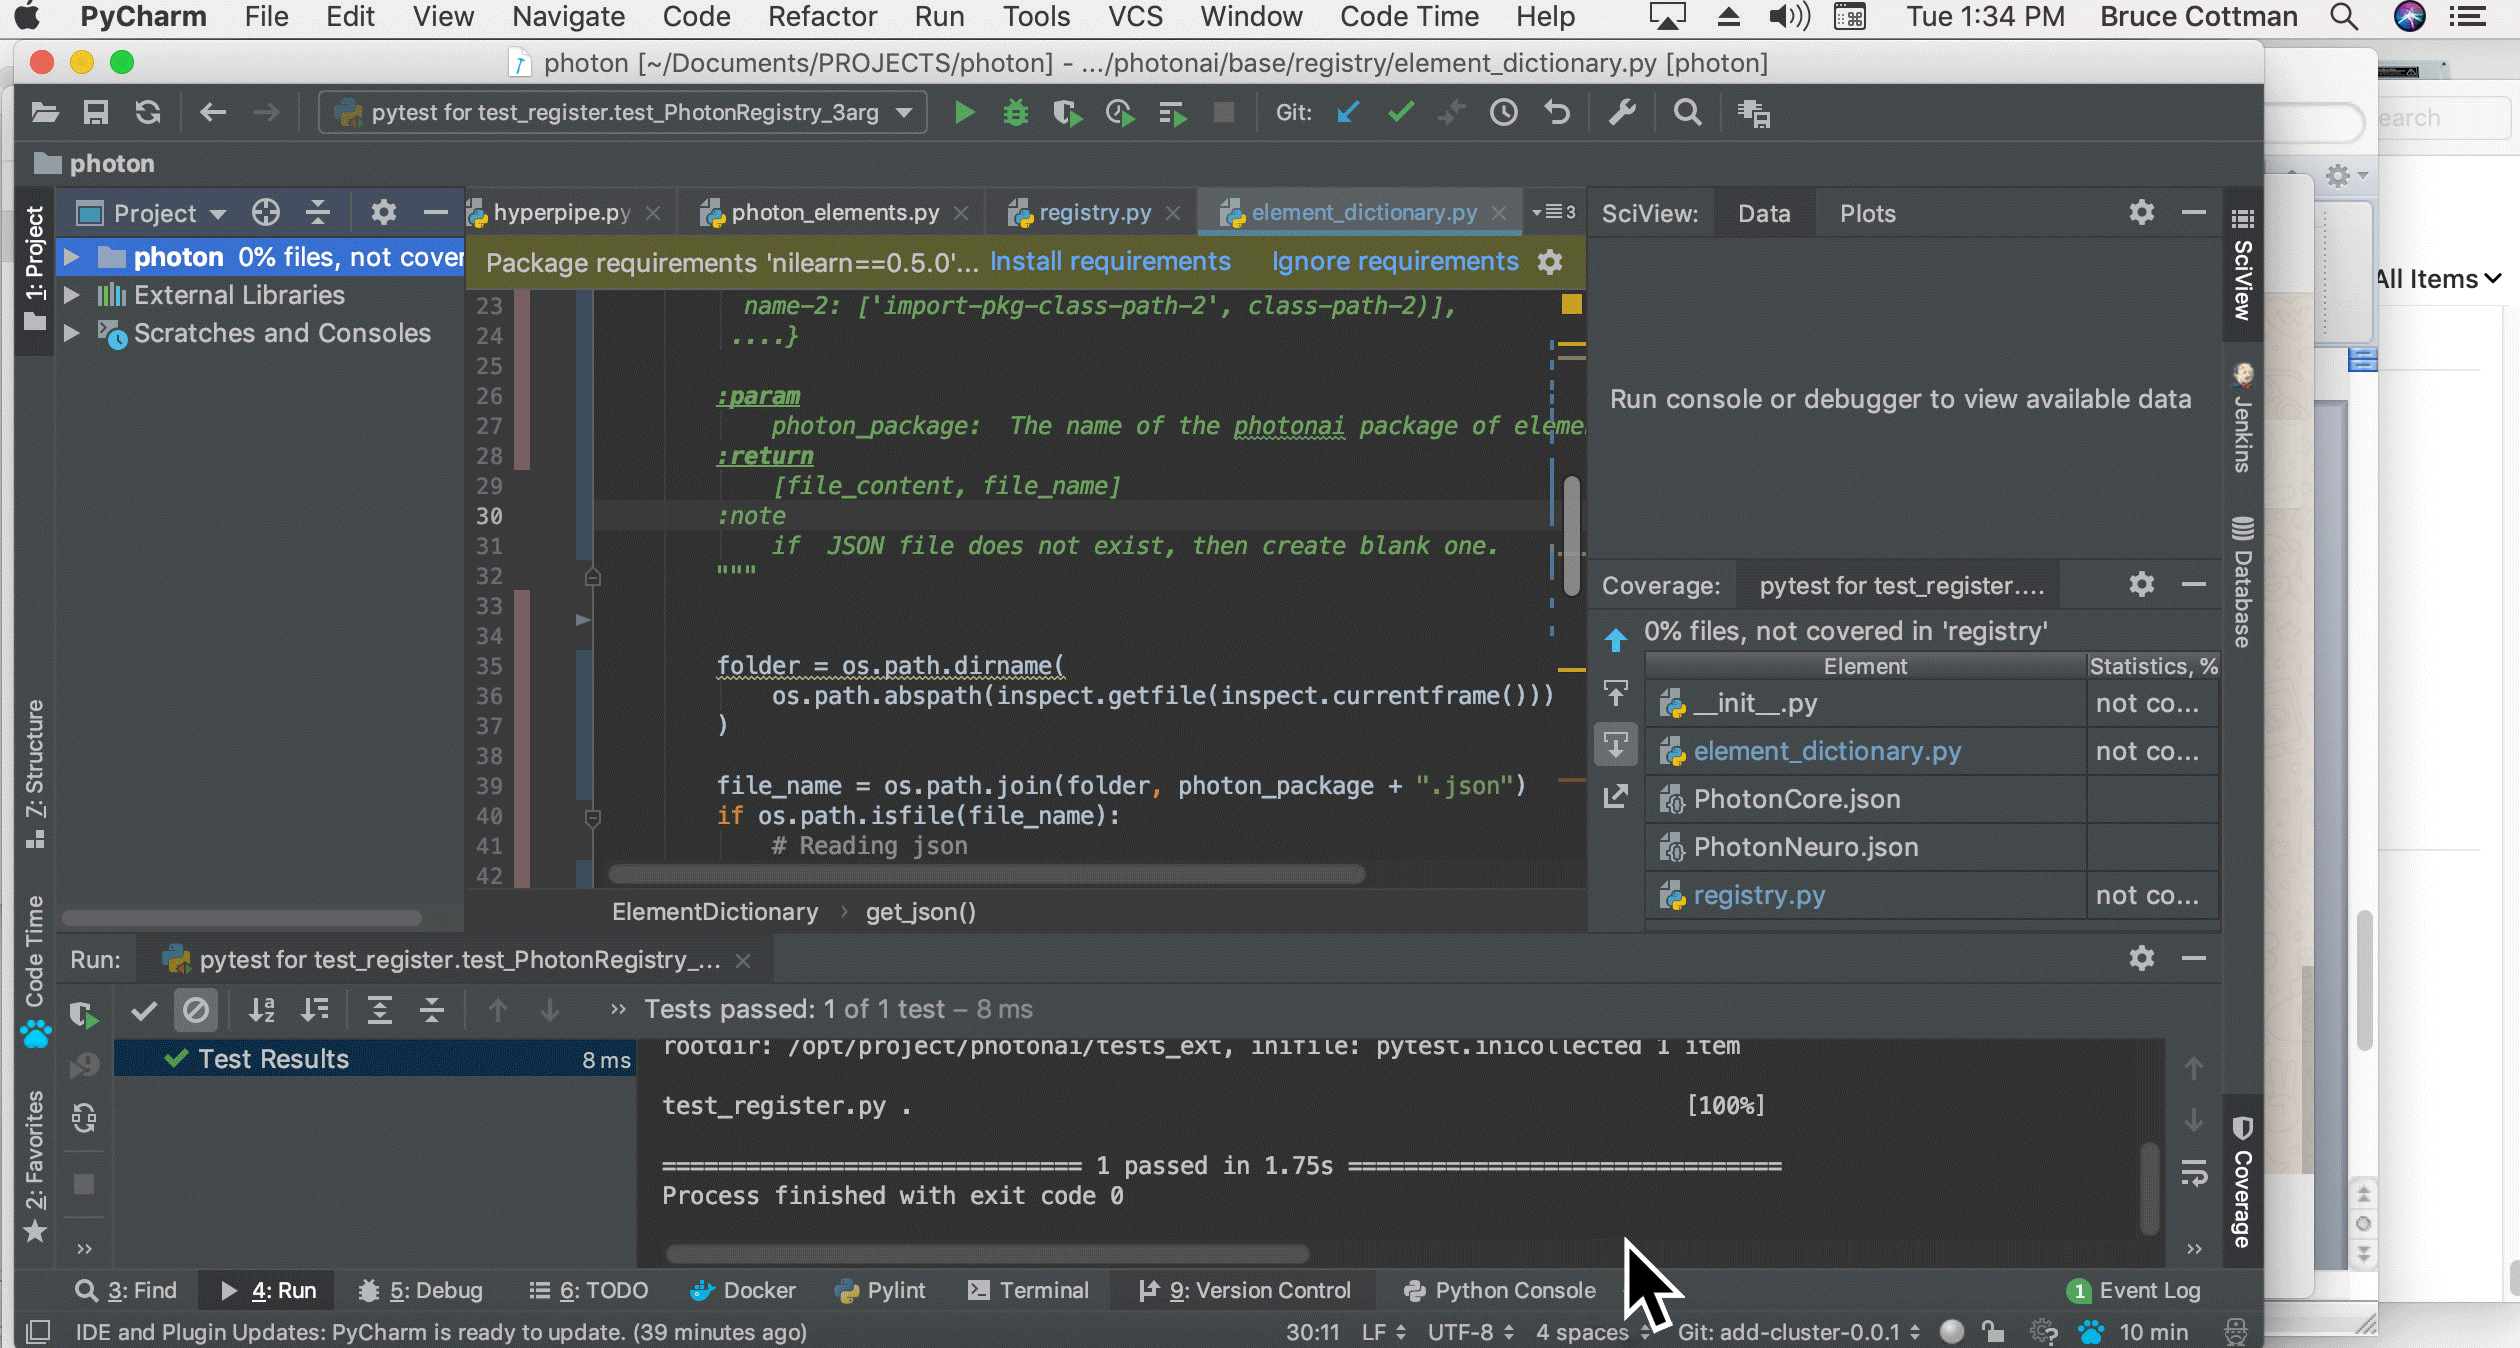The height and width of the screenshot is (1348, 2520).
Task: Click Rerun failed tests icon in Run panel
Action: pyautogui.click(x=84, y=1065)
